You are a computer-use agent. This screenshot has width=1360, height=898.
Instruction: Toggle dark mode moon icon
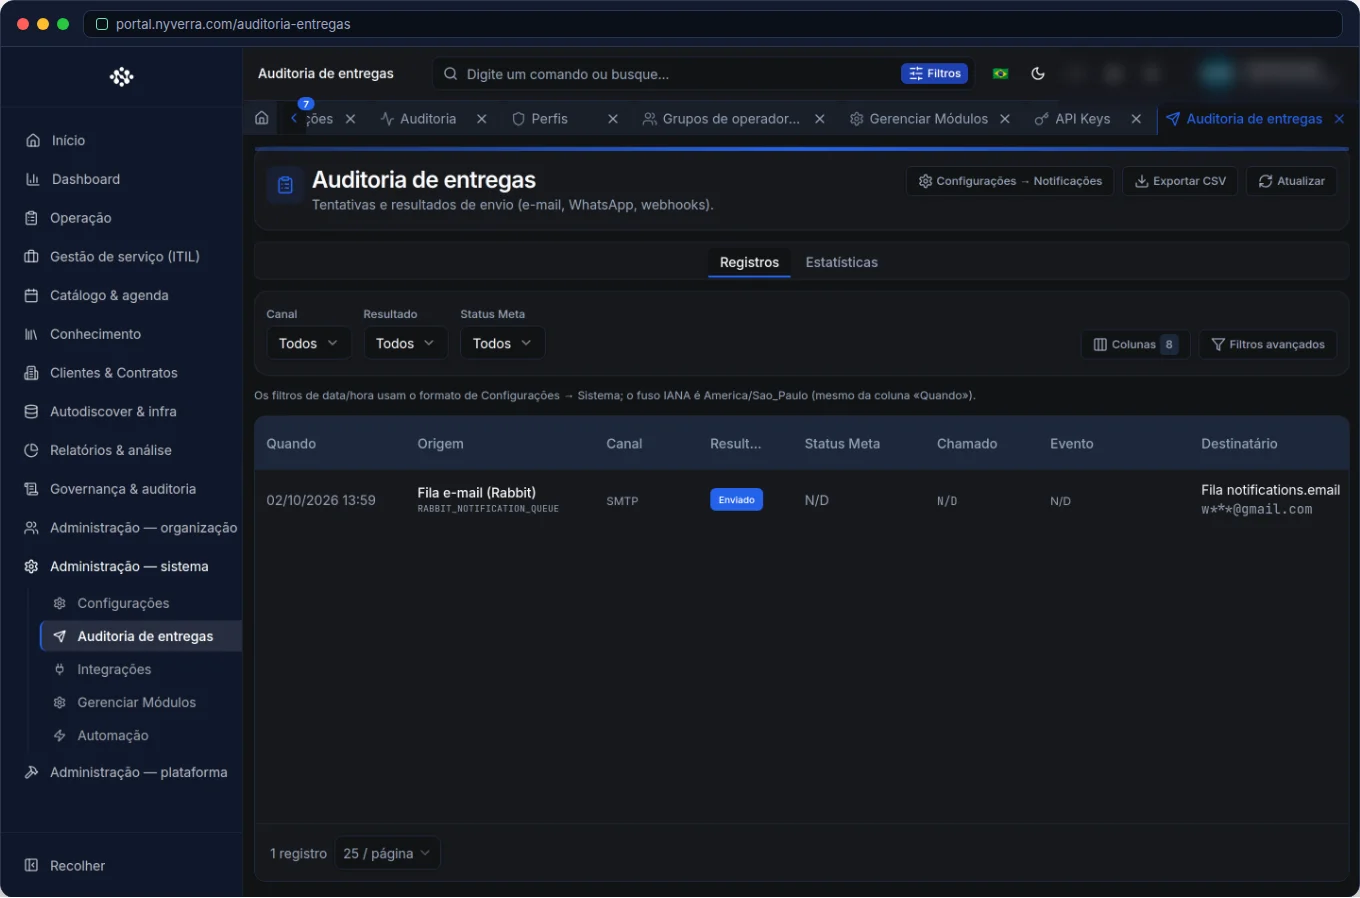pyautogui.click(x=1038, y=74)
